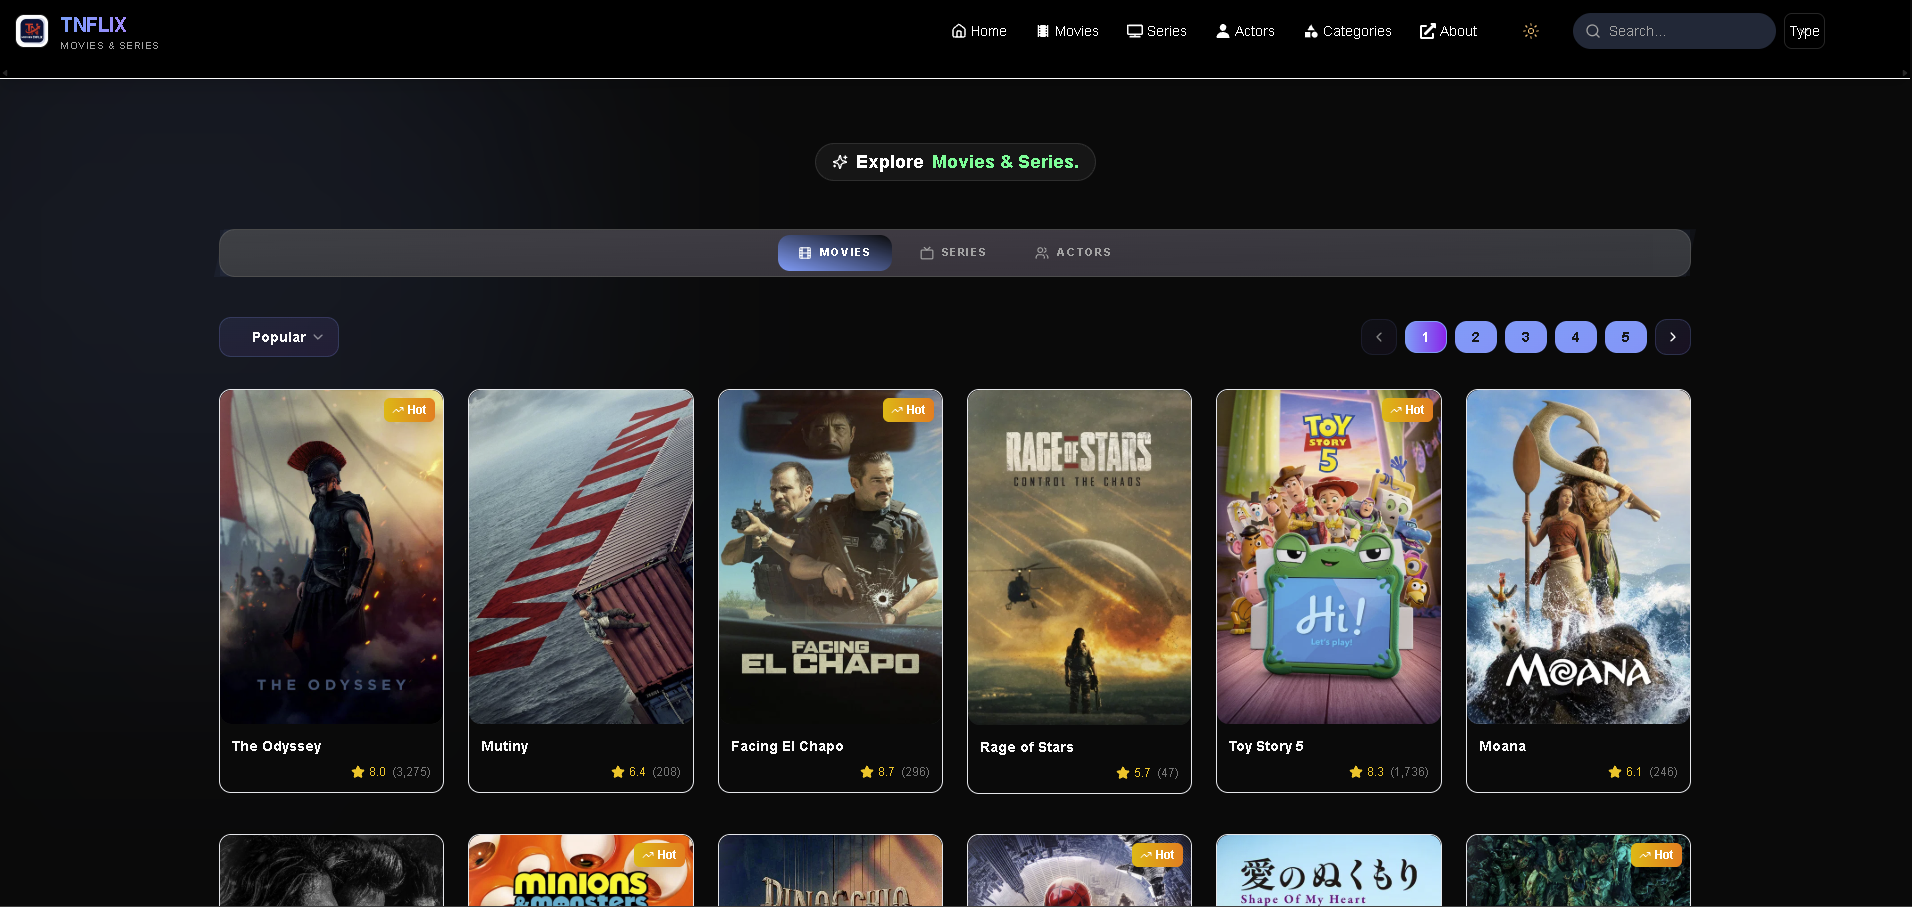
Task: Click the "Facing El Chapo" title text
Action: tap(787, 746)
